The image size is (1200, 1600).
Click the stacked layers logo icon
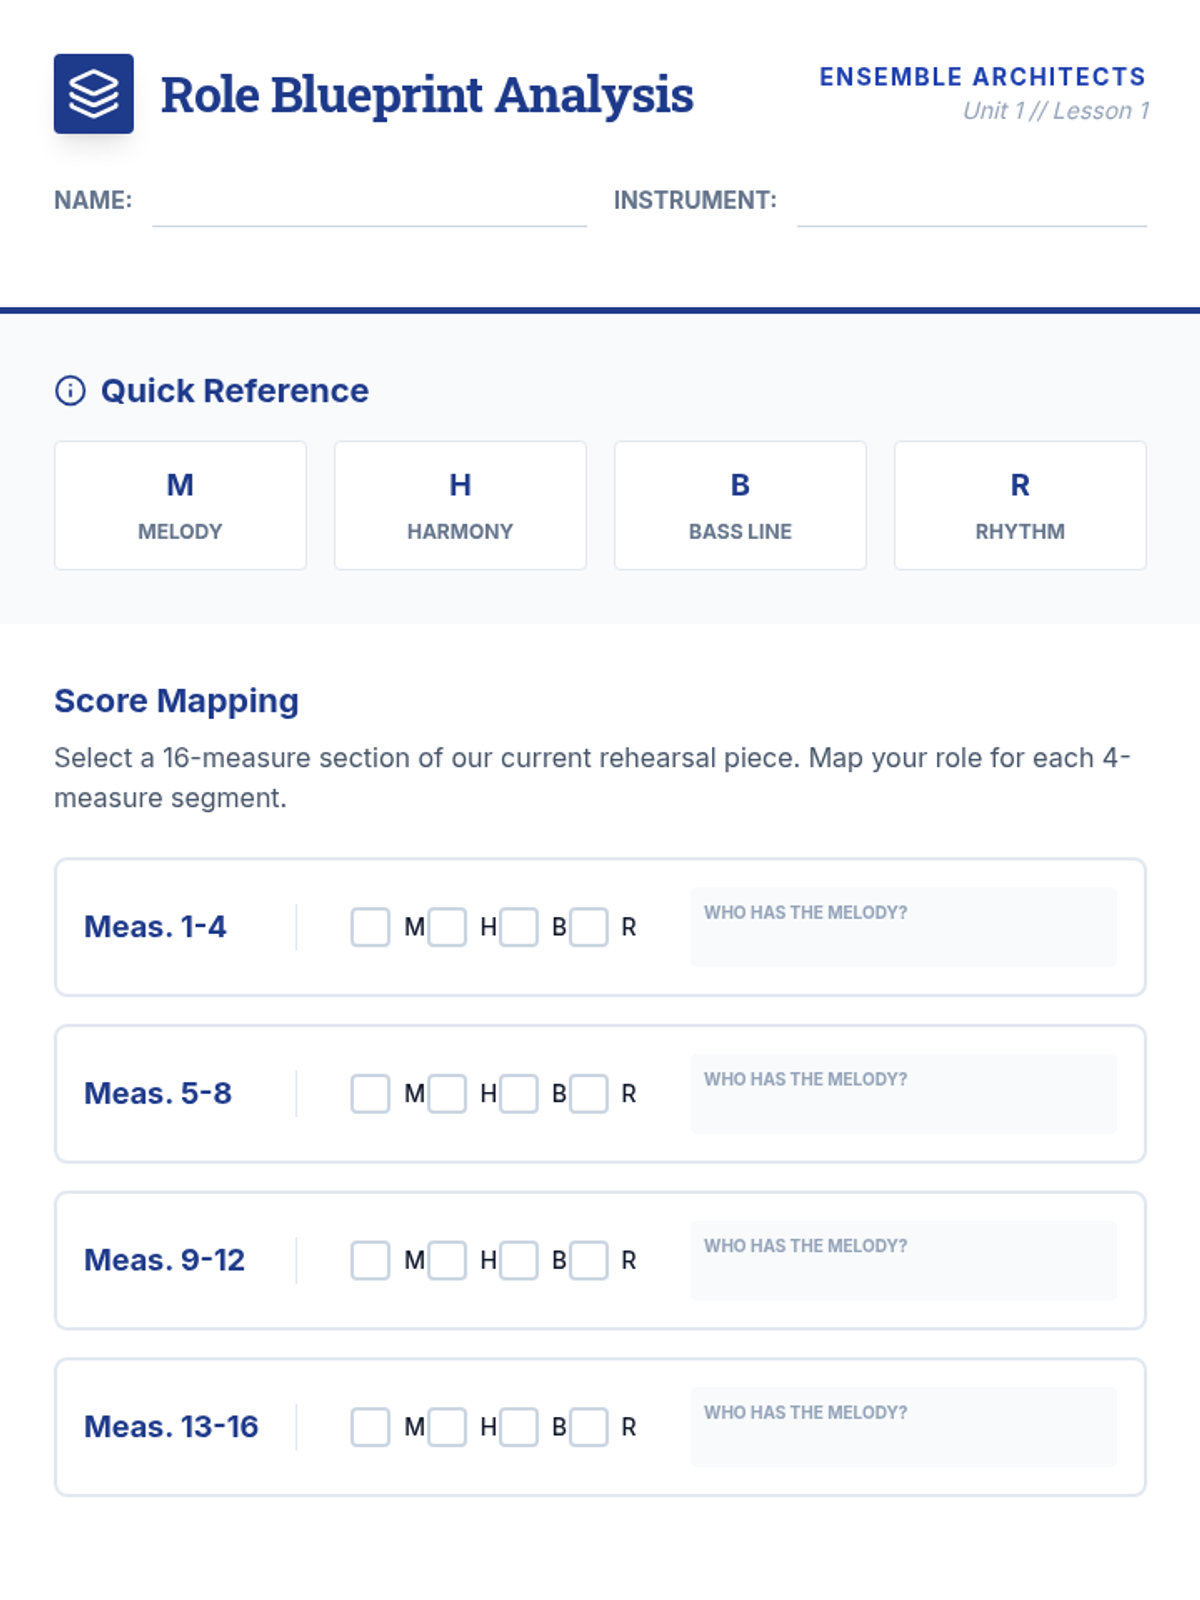coord(93,94)
